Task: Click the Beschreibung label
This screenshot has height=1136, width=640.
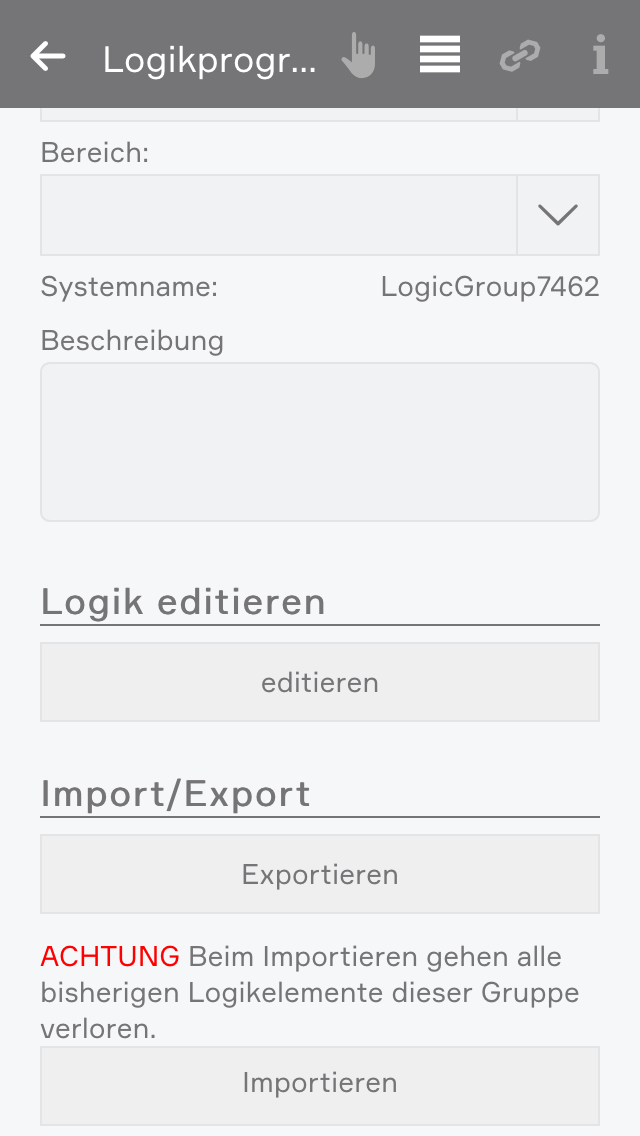Action: pyautogui.click(x=132, y=341)
